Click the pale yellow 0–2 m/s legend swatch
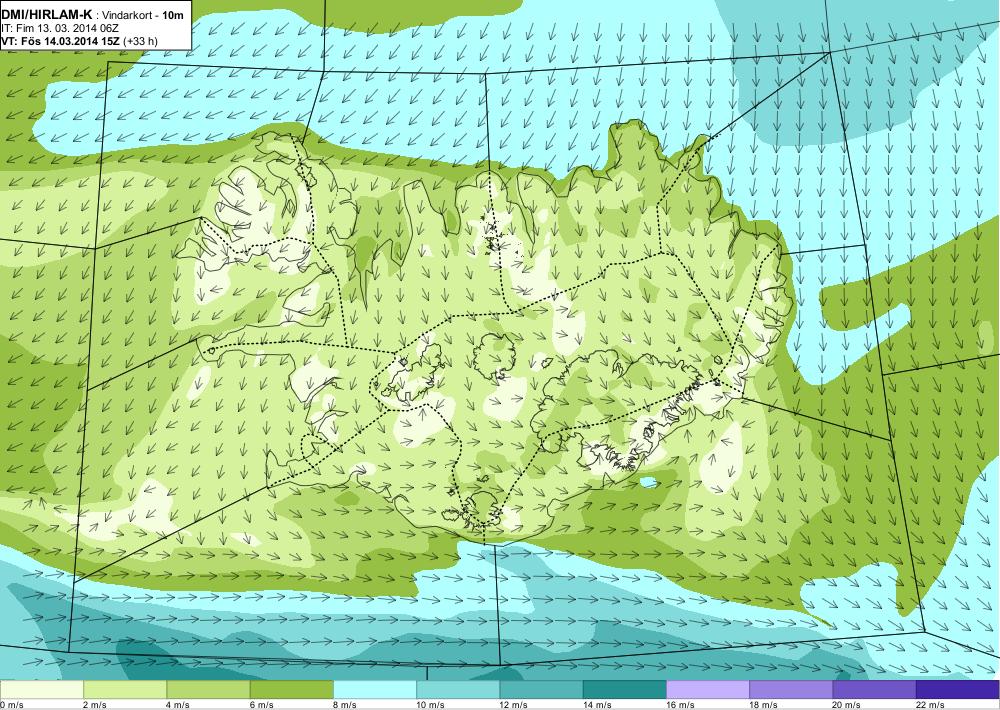1000x710 pixels. click(x=41, y=690)
